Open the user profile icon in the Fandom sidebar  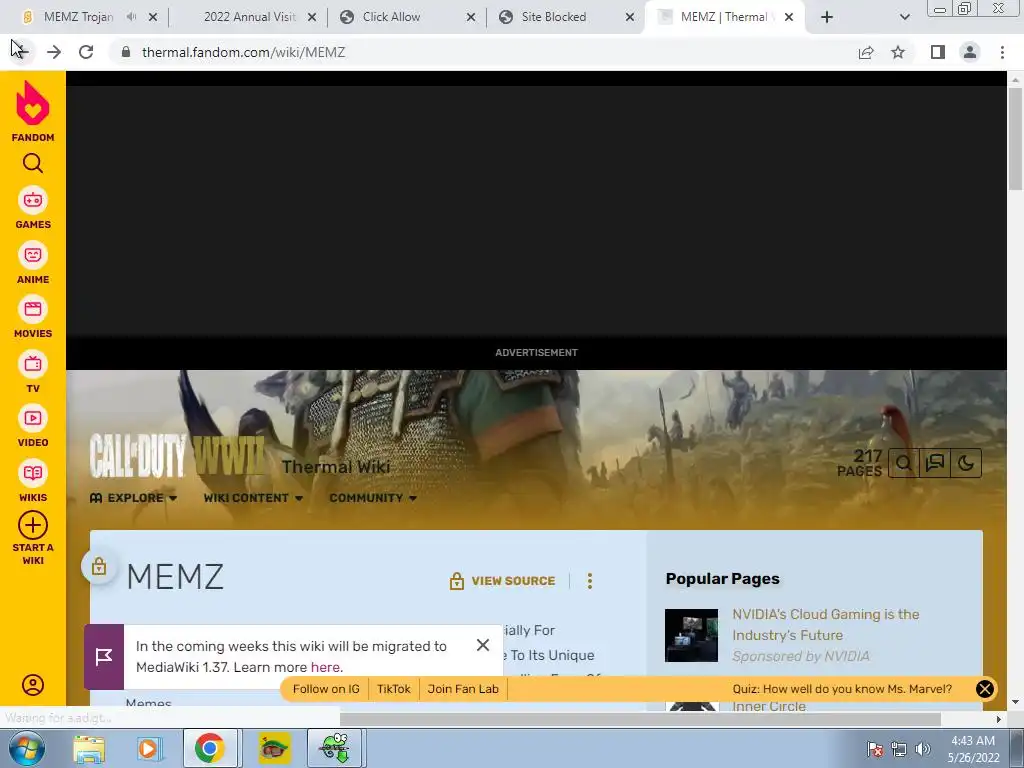point(33,684)
